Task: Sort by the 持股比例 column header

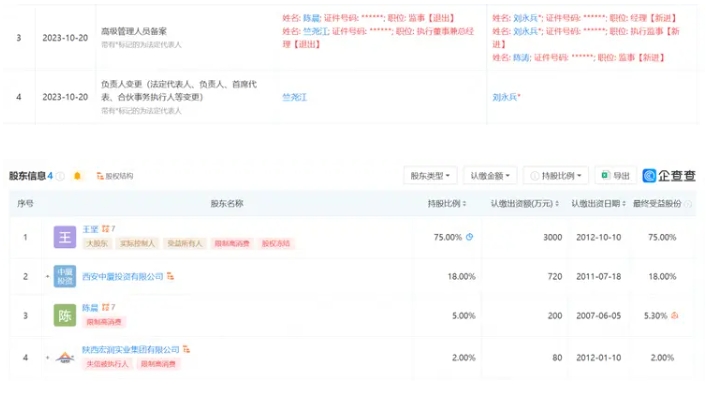Action: click(x=447, y=204)
